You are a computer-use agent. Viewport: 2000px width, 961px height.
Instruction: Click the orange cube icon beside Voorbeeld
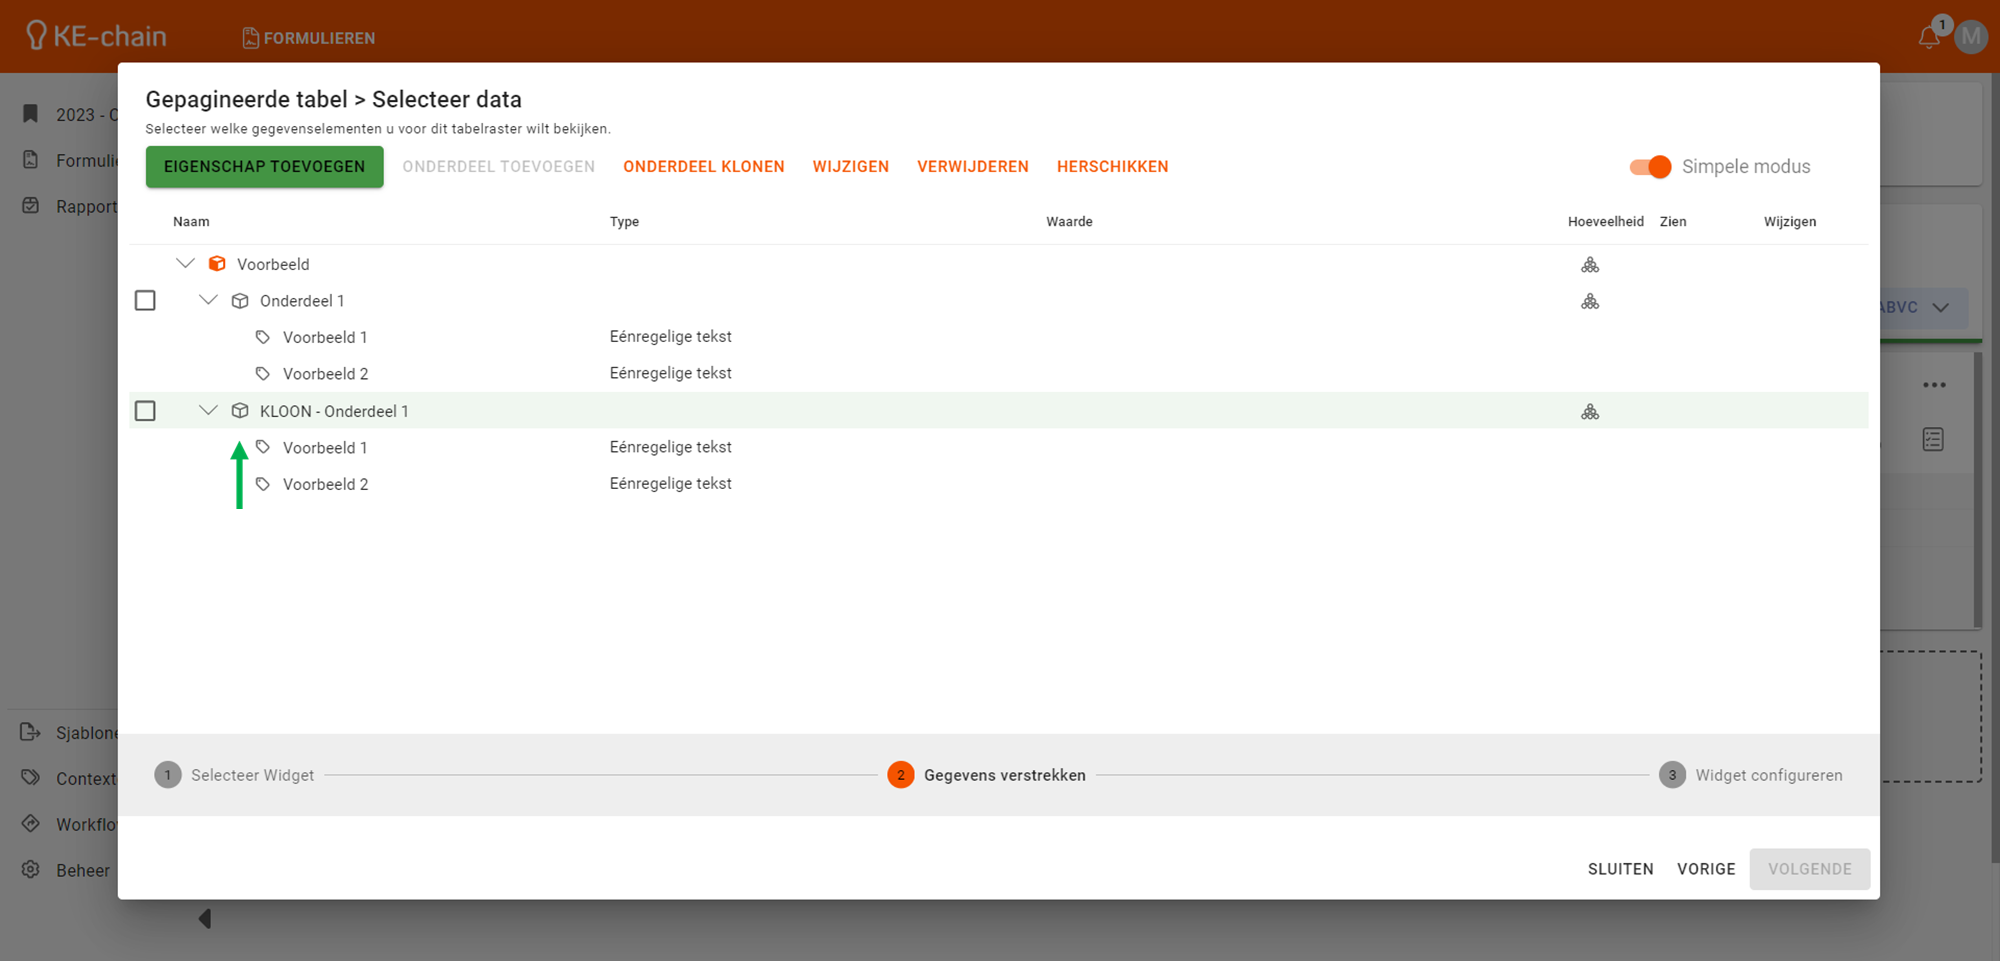217,264
